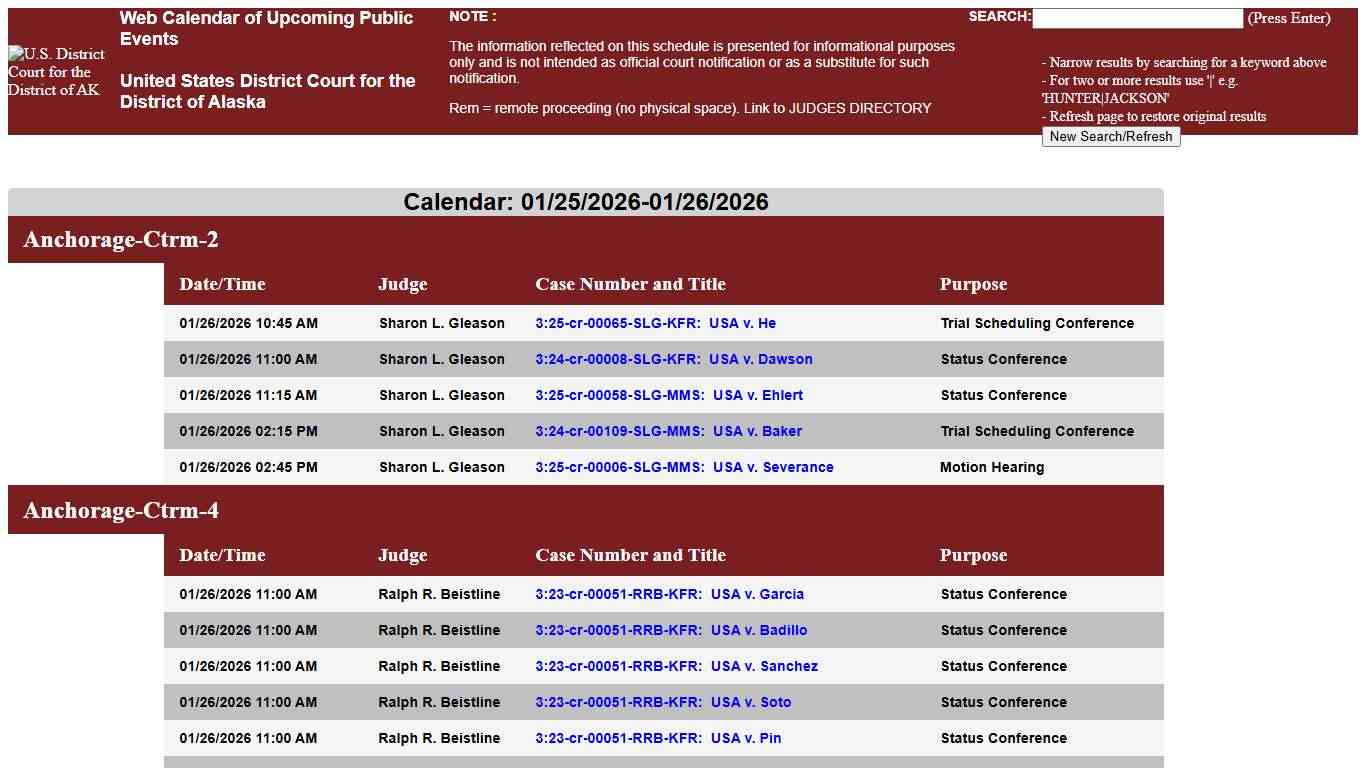Open the USA v. Dawson case link
This screenshot has width=1366, height=768.
(673, 359)
